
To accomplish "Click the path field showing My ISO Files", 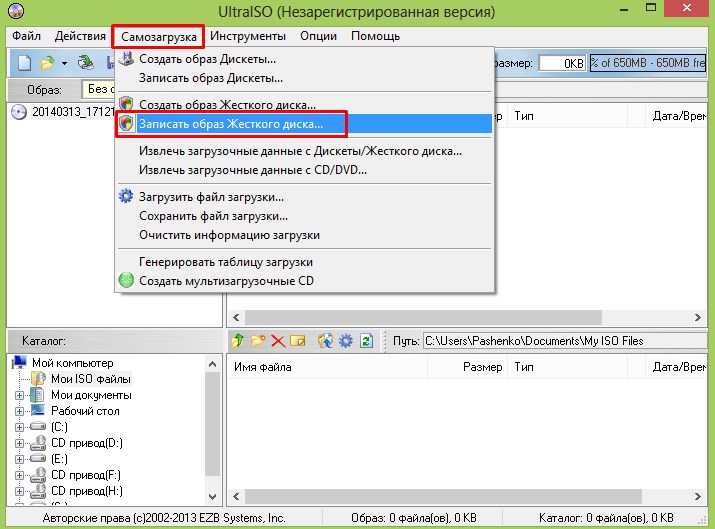I will (560, 341).
